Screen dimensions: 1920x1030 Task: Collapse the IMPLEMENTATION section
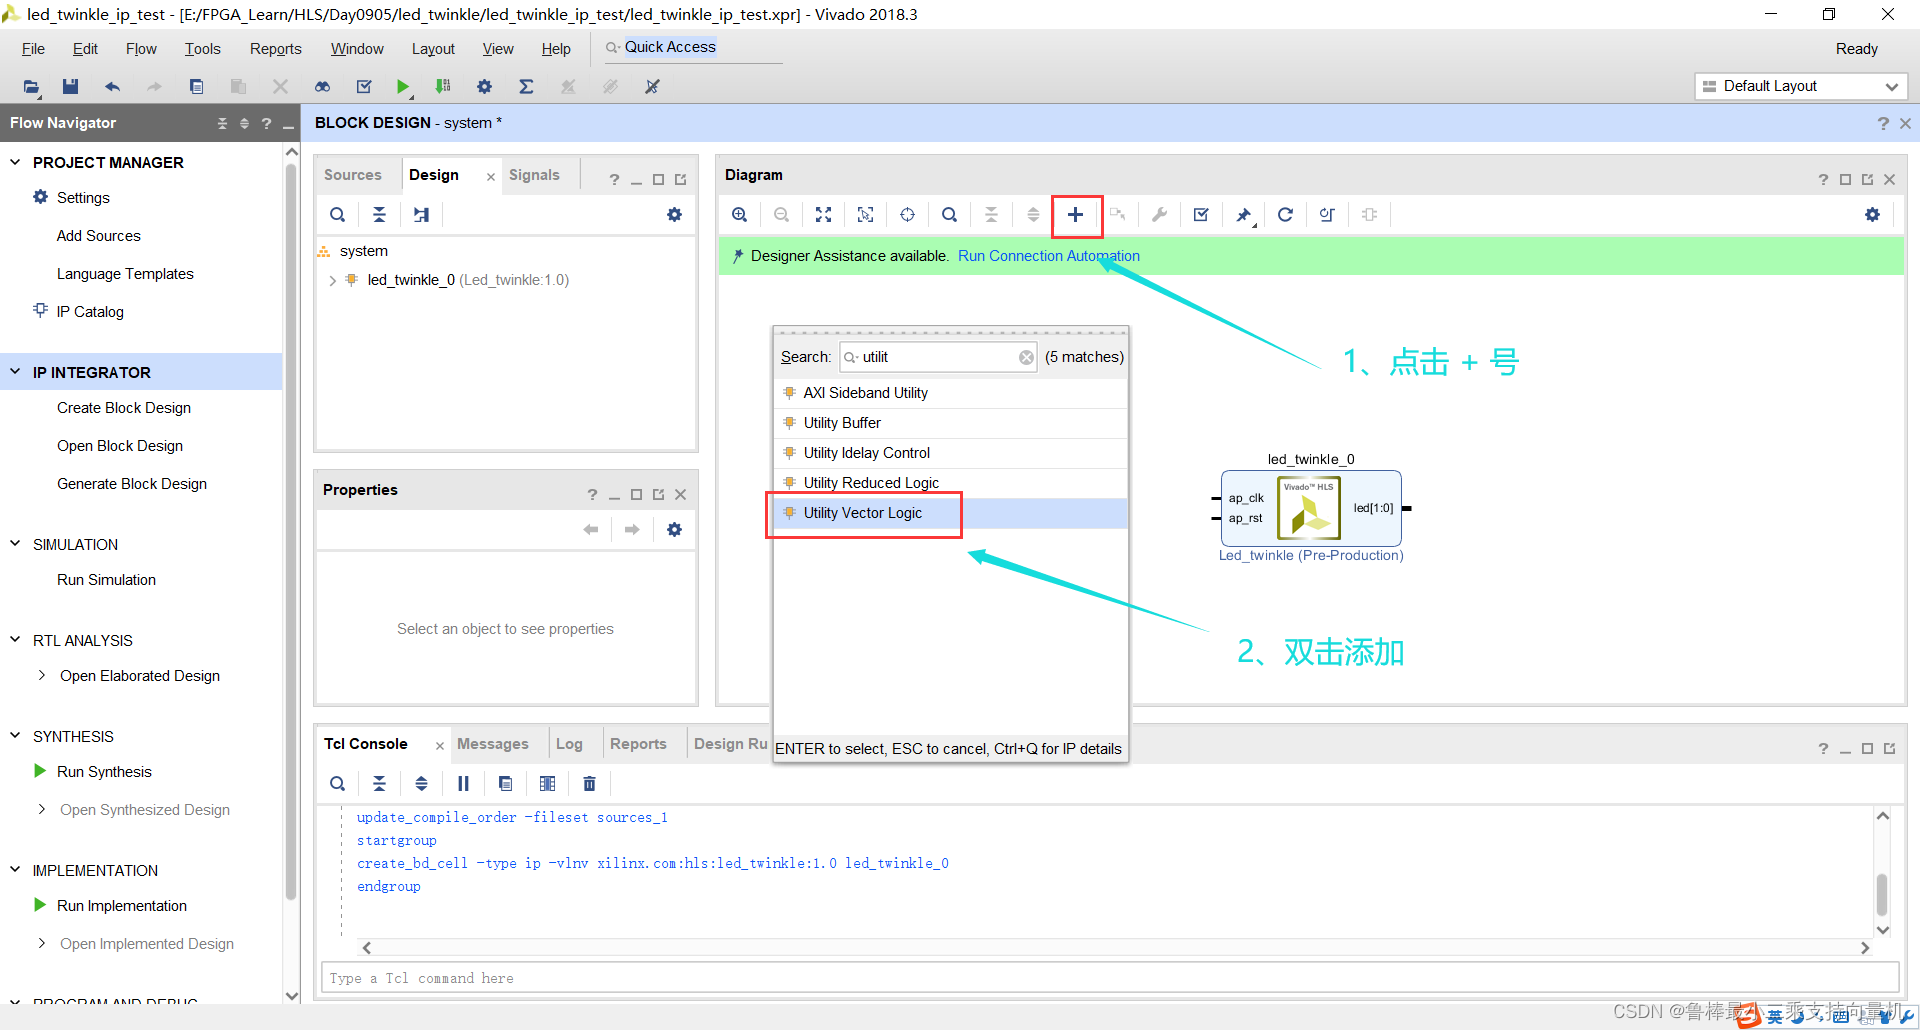pos(15,870)
